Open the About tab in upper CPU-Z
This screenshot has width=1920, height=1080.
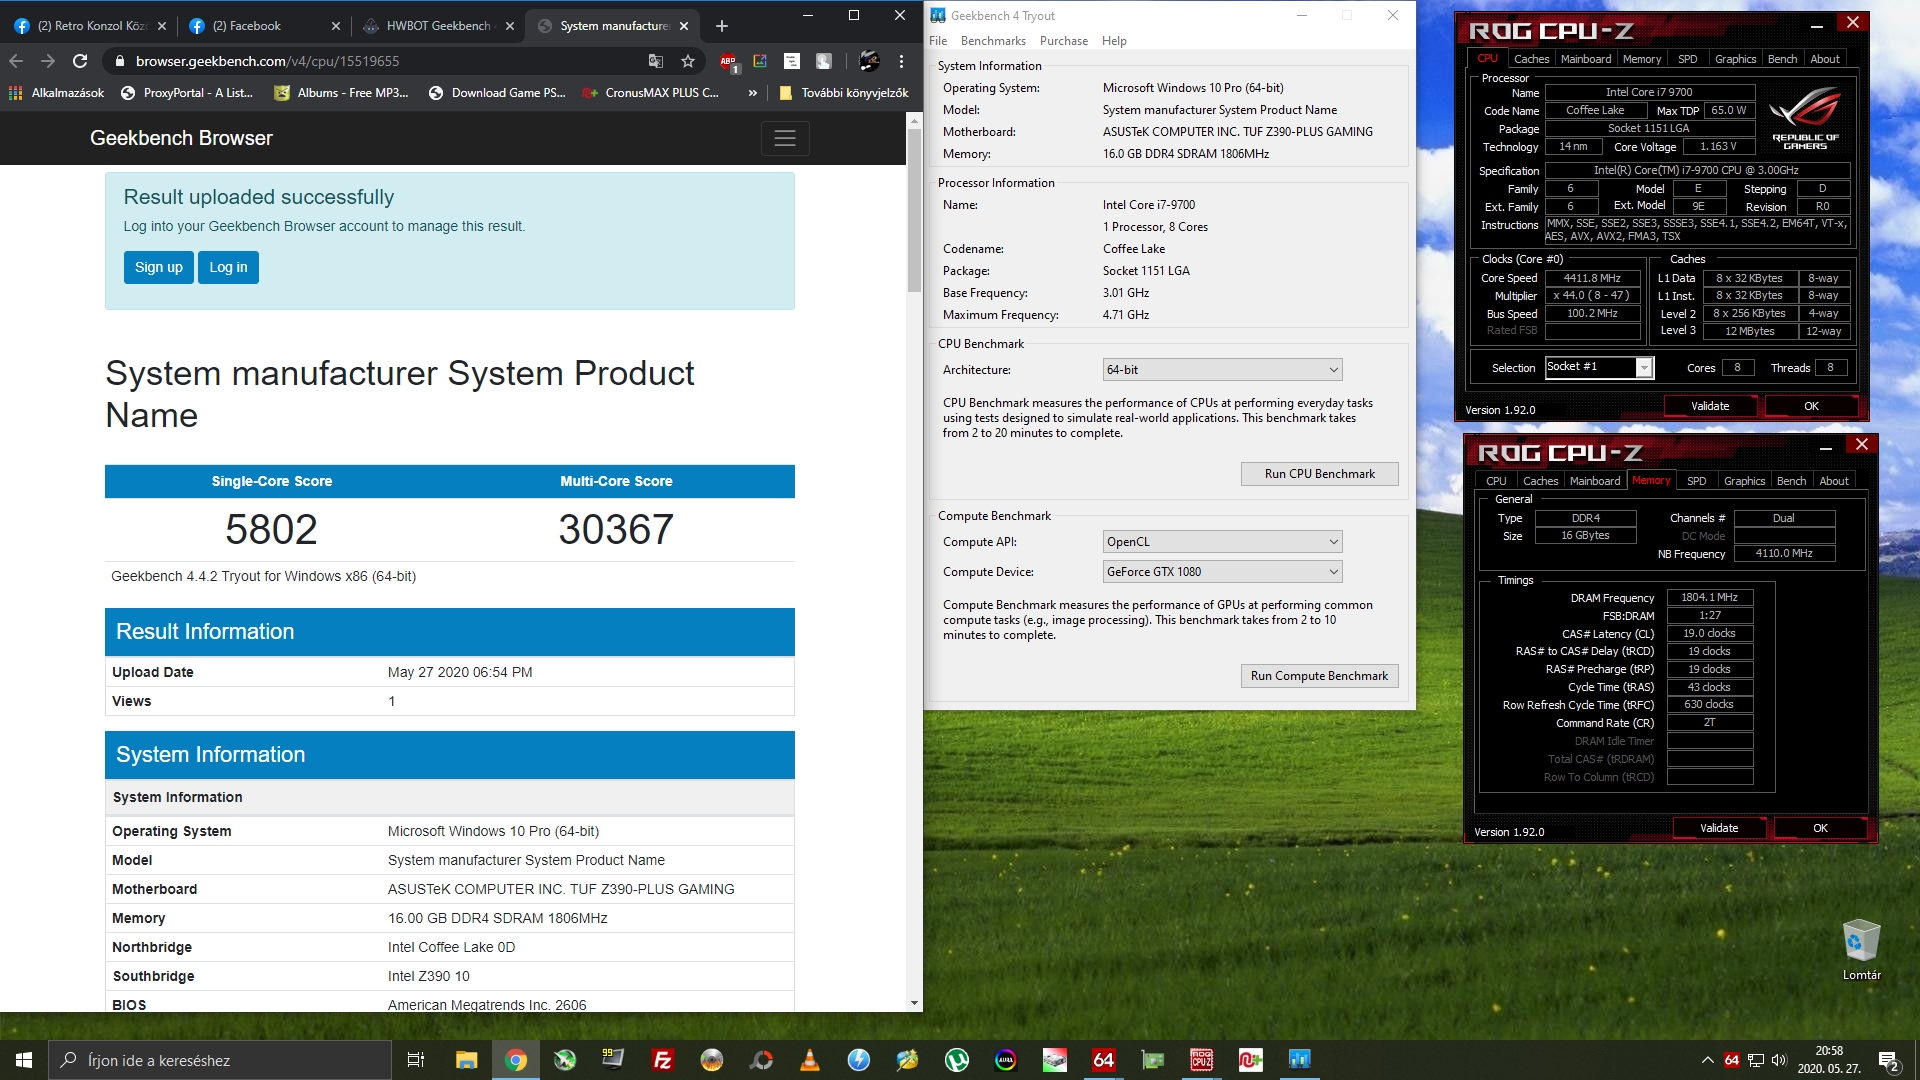pos(1825,59)
